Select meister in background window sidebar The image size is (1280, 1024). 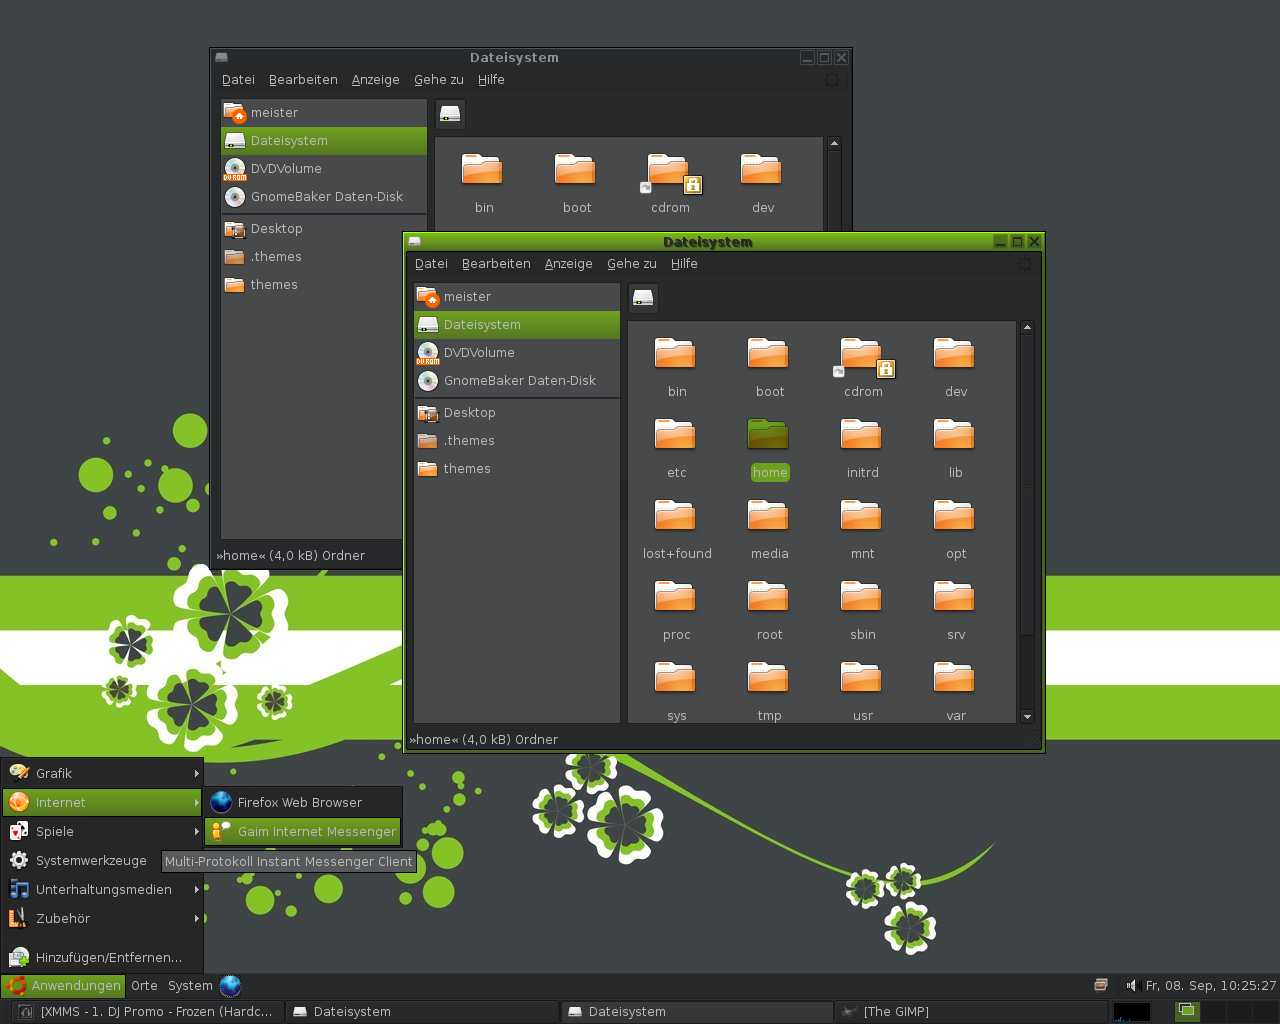pyautogui.click(x=324, y=112)
